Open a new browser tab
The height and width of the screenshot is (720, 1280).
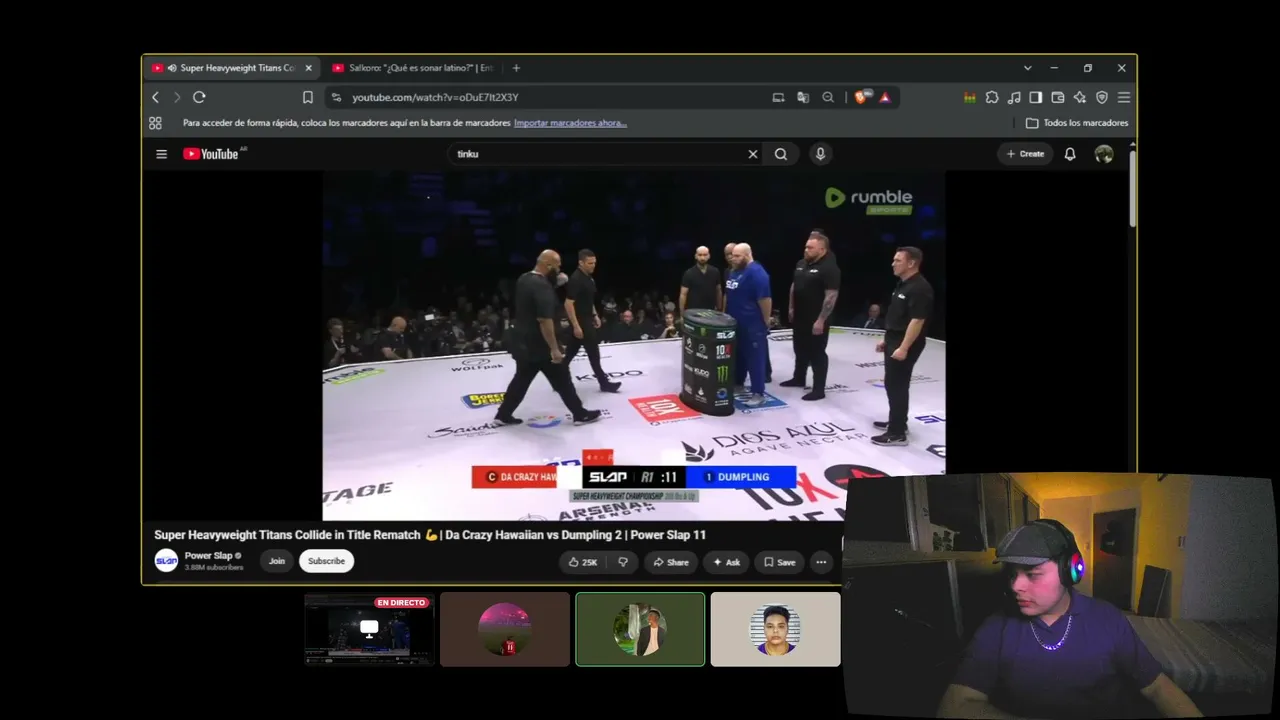(x=516, y=68)
